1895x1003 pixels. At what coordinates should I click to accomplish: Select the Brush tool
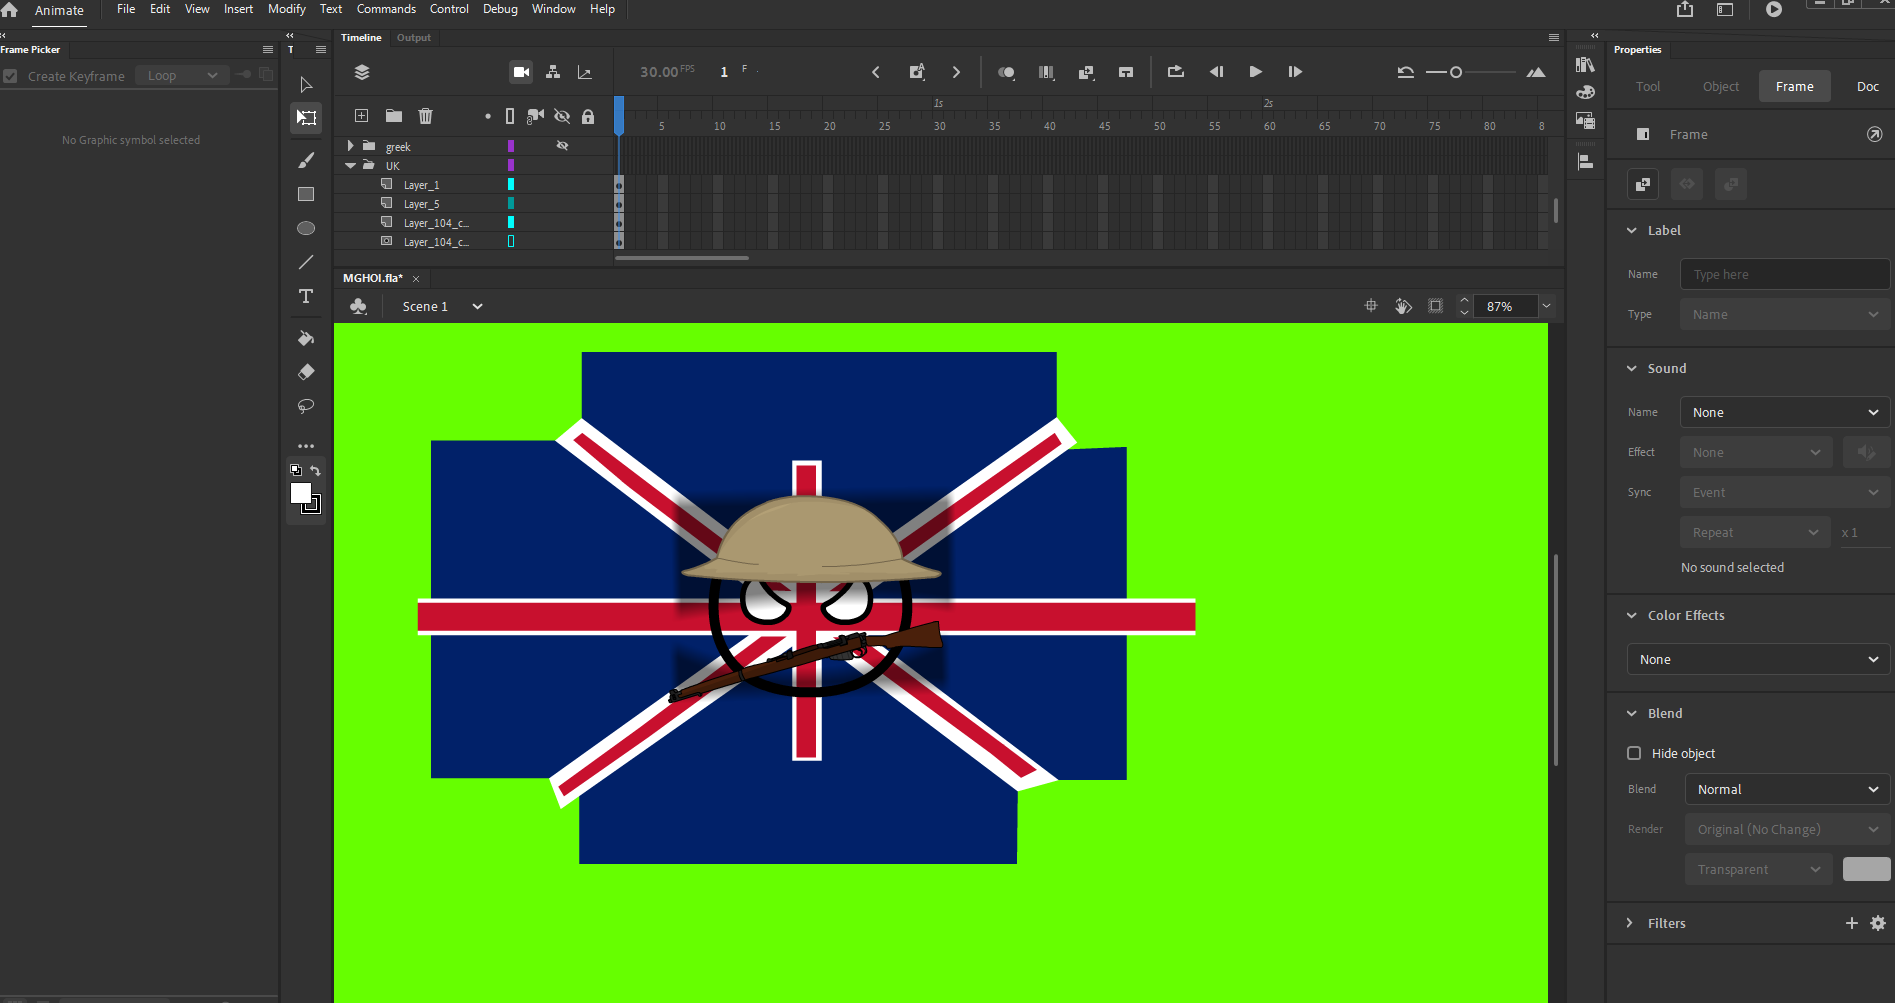point(306,159)
